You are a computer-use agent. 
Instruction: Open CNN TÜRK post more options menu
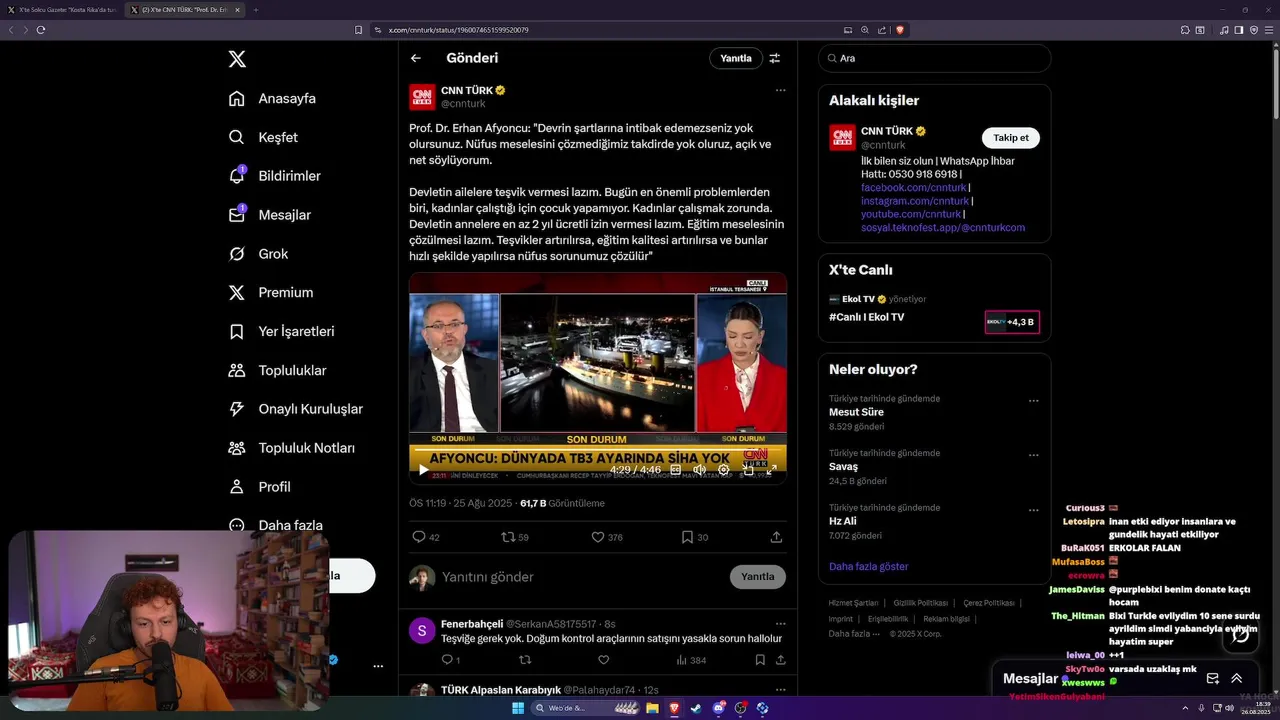click(x=781, y=90)
